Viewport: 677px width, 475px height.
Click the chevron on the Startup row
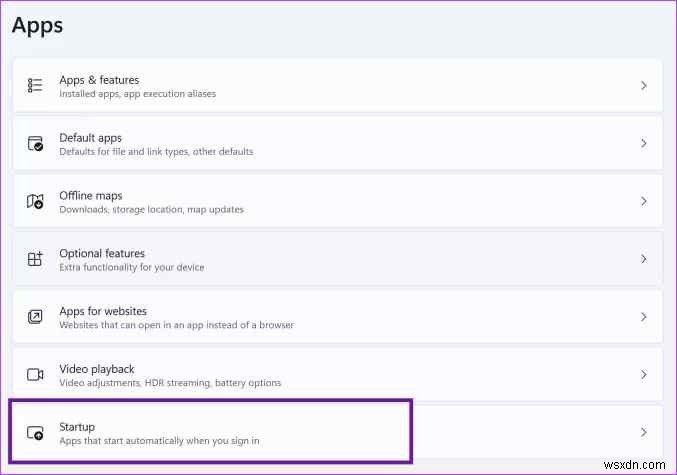coord(644,432)
